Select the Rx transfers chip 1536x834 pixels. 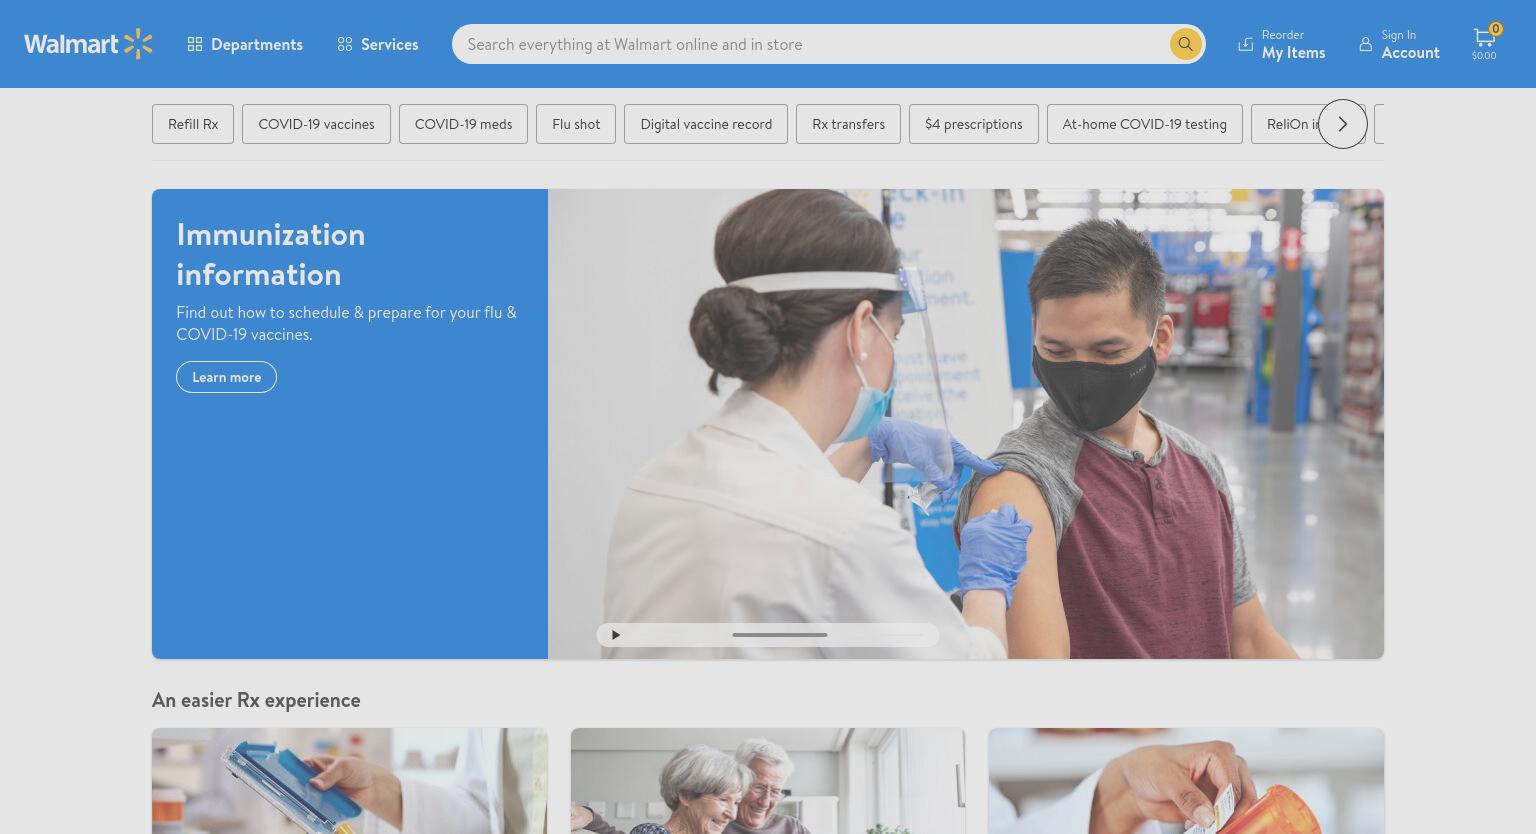click(848, 124)
